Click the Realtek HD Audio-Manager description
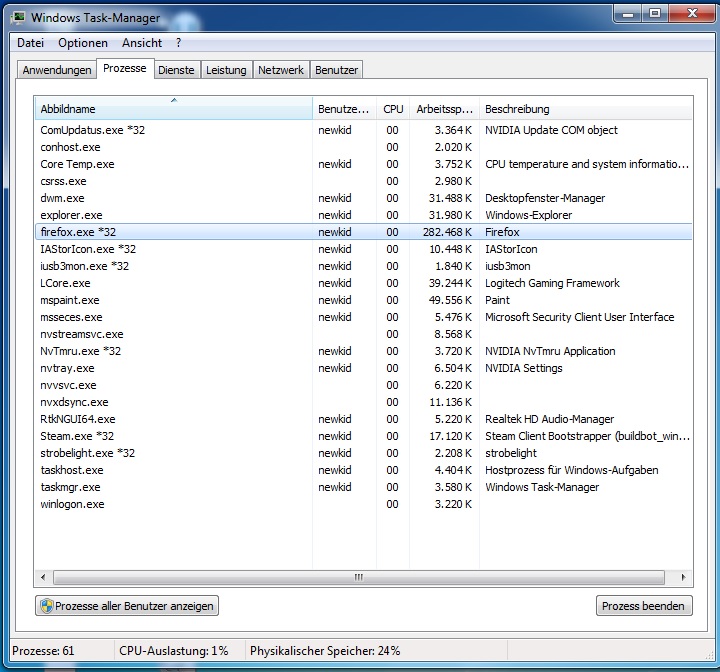This screenshot has height=672, width=720. pos(550,419)
